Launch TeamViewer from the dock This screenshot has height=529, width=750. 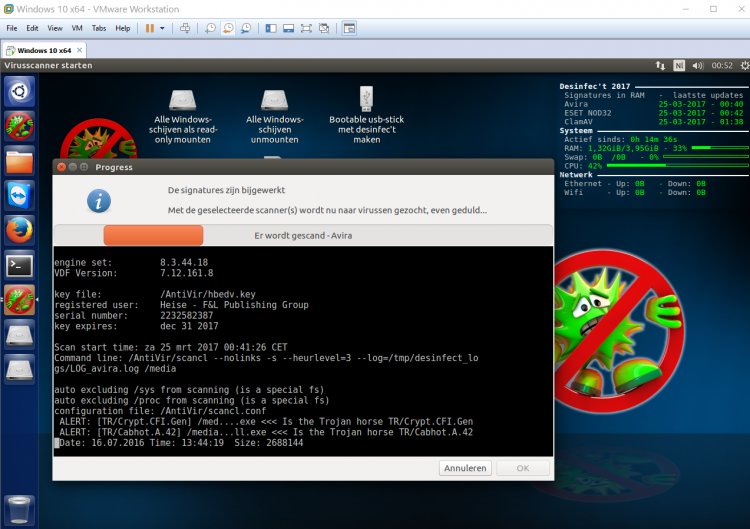20,195
